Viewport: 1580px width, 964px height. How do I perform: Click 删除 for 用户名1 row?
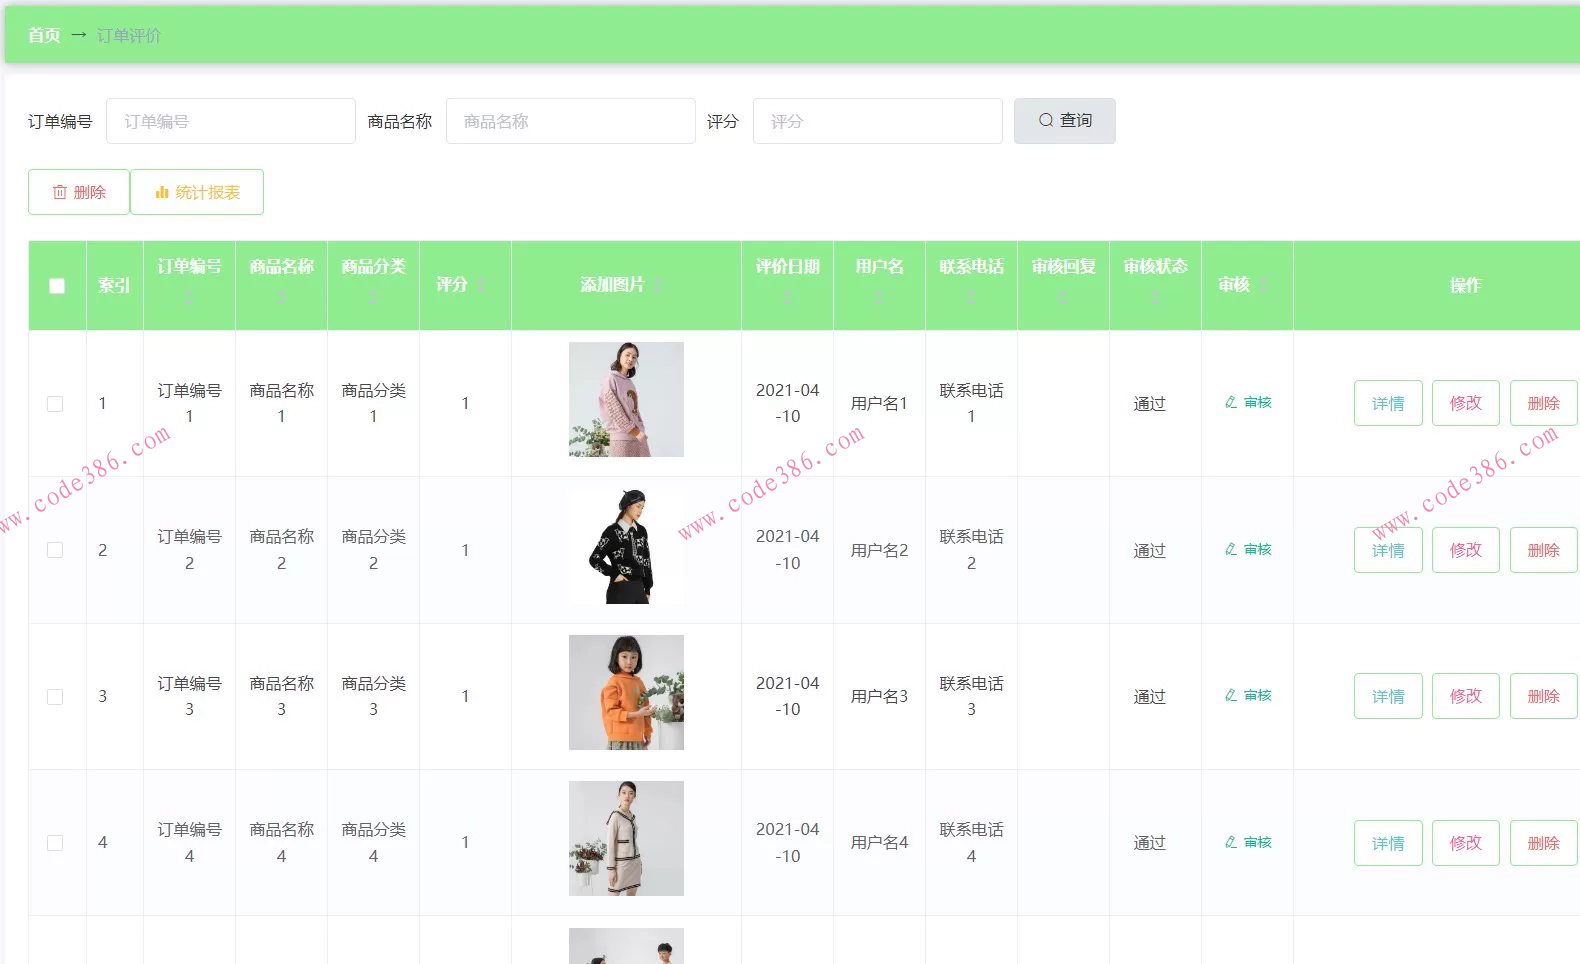point(1544,403)
